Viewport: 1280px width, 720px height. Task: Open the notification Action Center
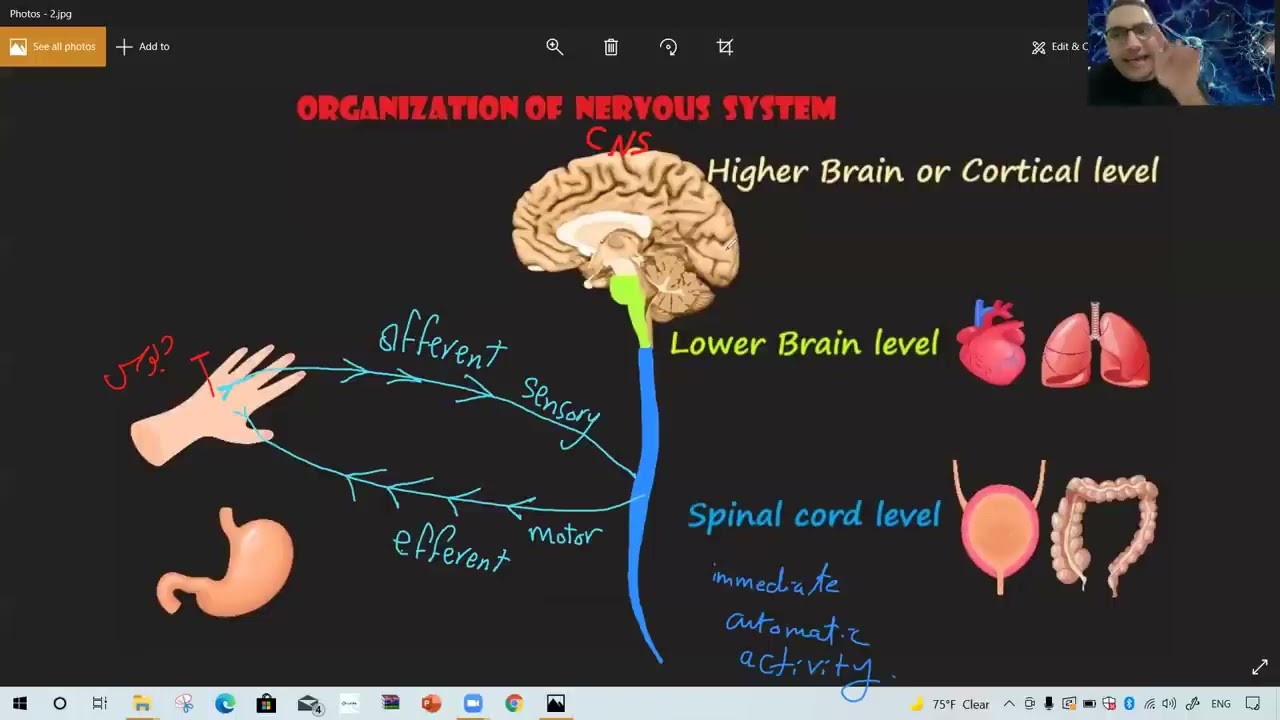[1253, 704]
